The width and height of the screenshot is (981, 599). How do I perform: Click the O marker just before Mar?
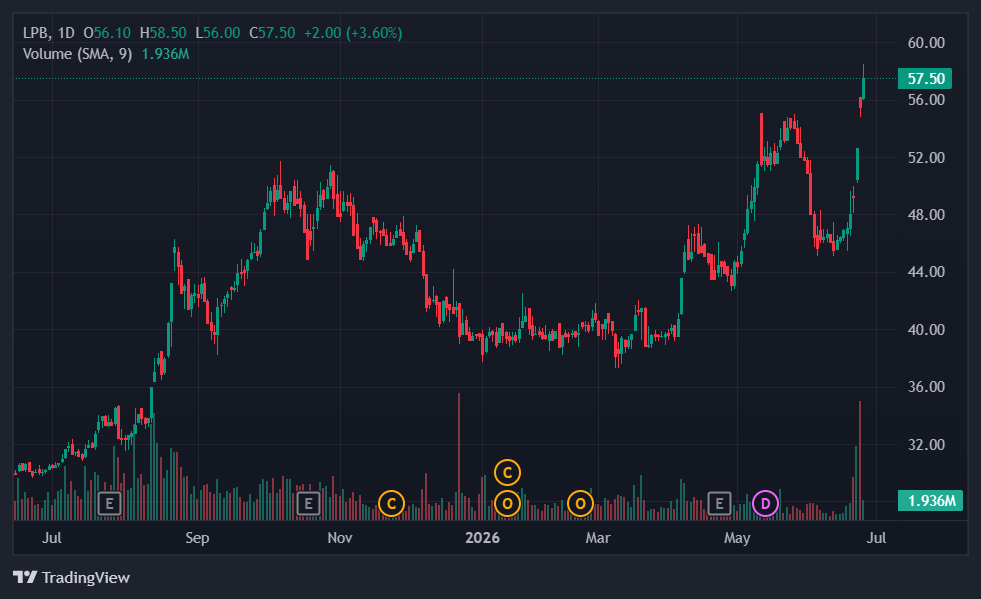[581, 503]
